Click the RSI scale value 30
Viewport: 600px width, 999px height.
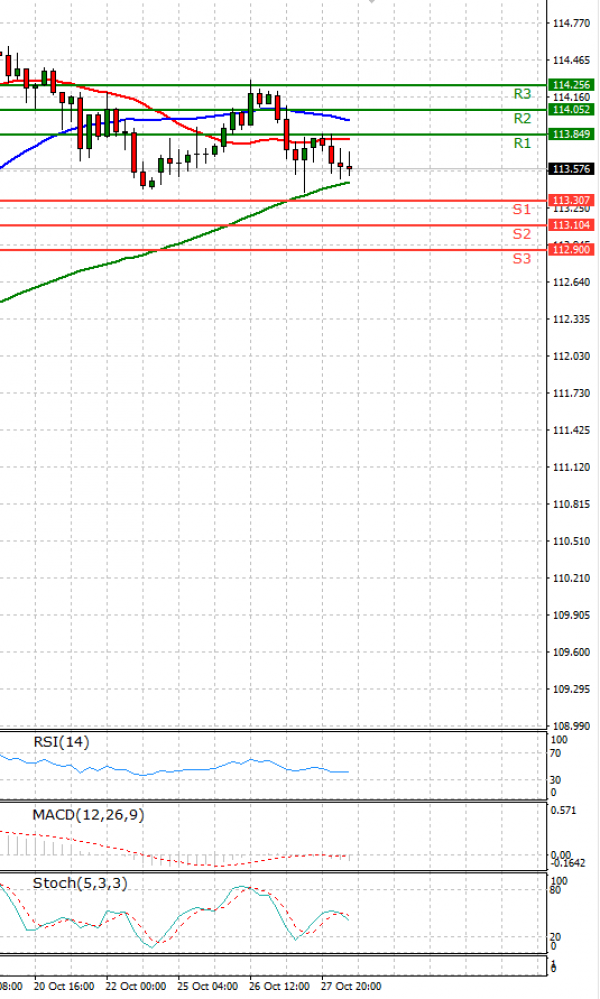click(x=555, y=780)
